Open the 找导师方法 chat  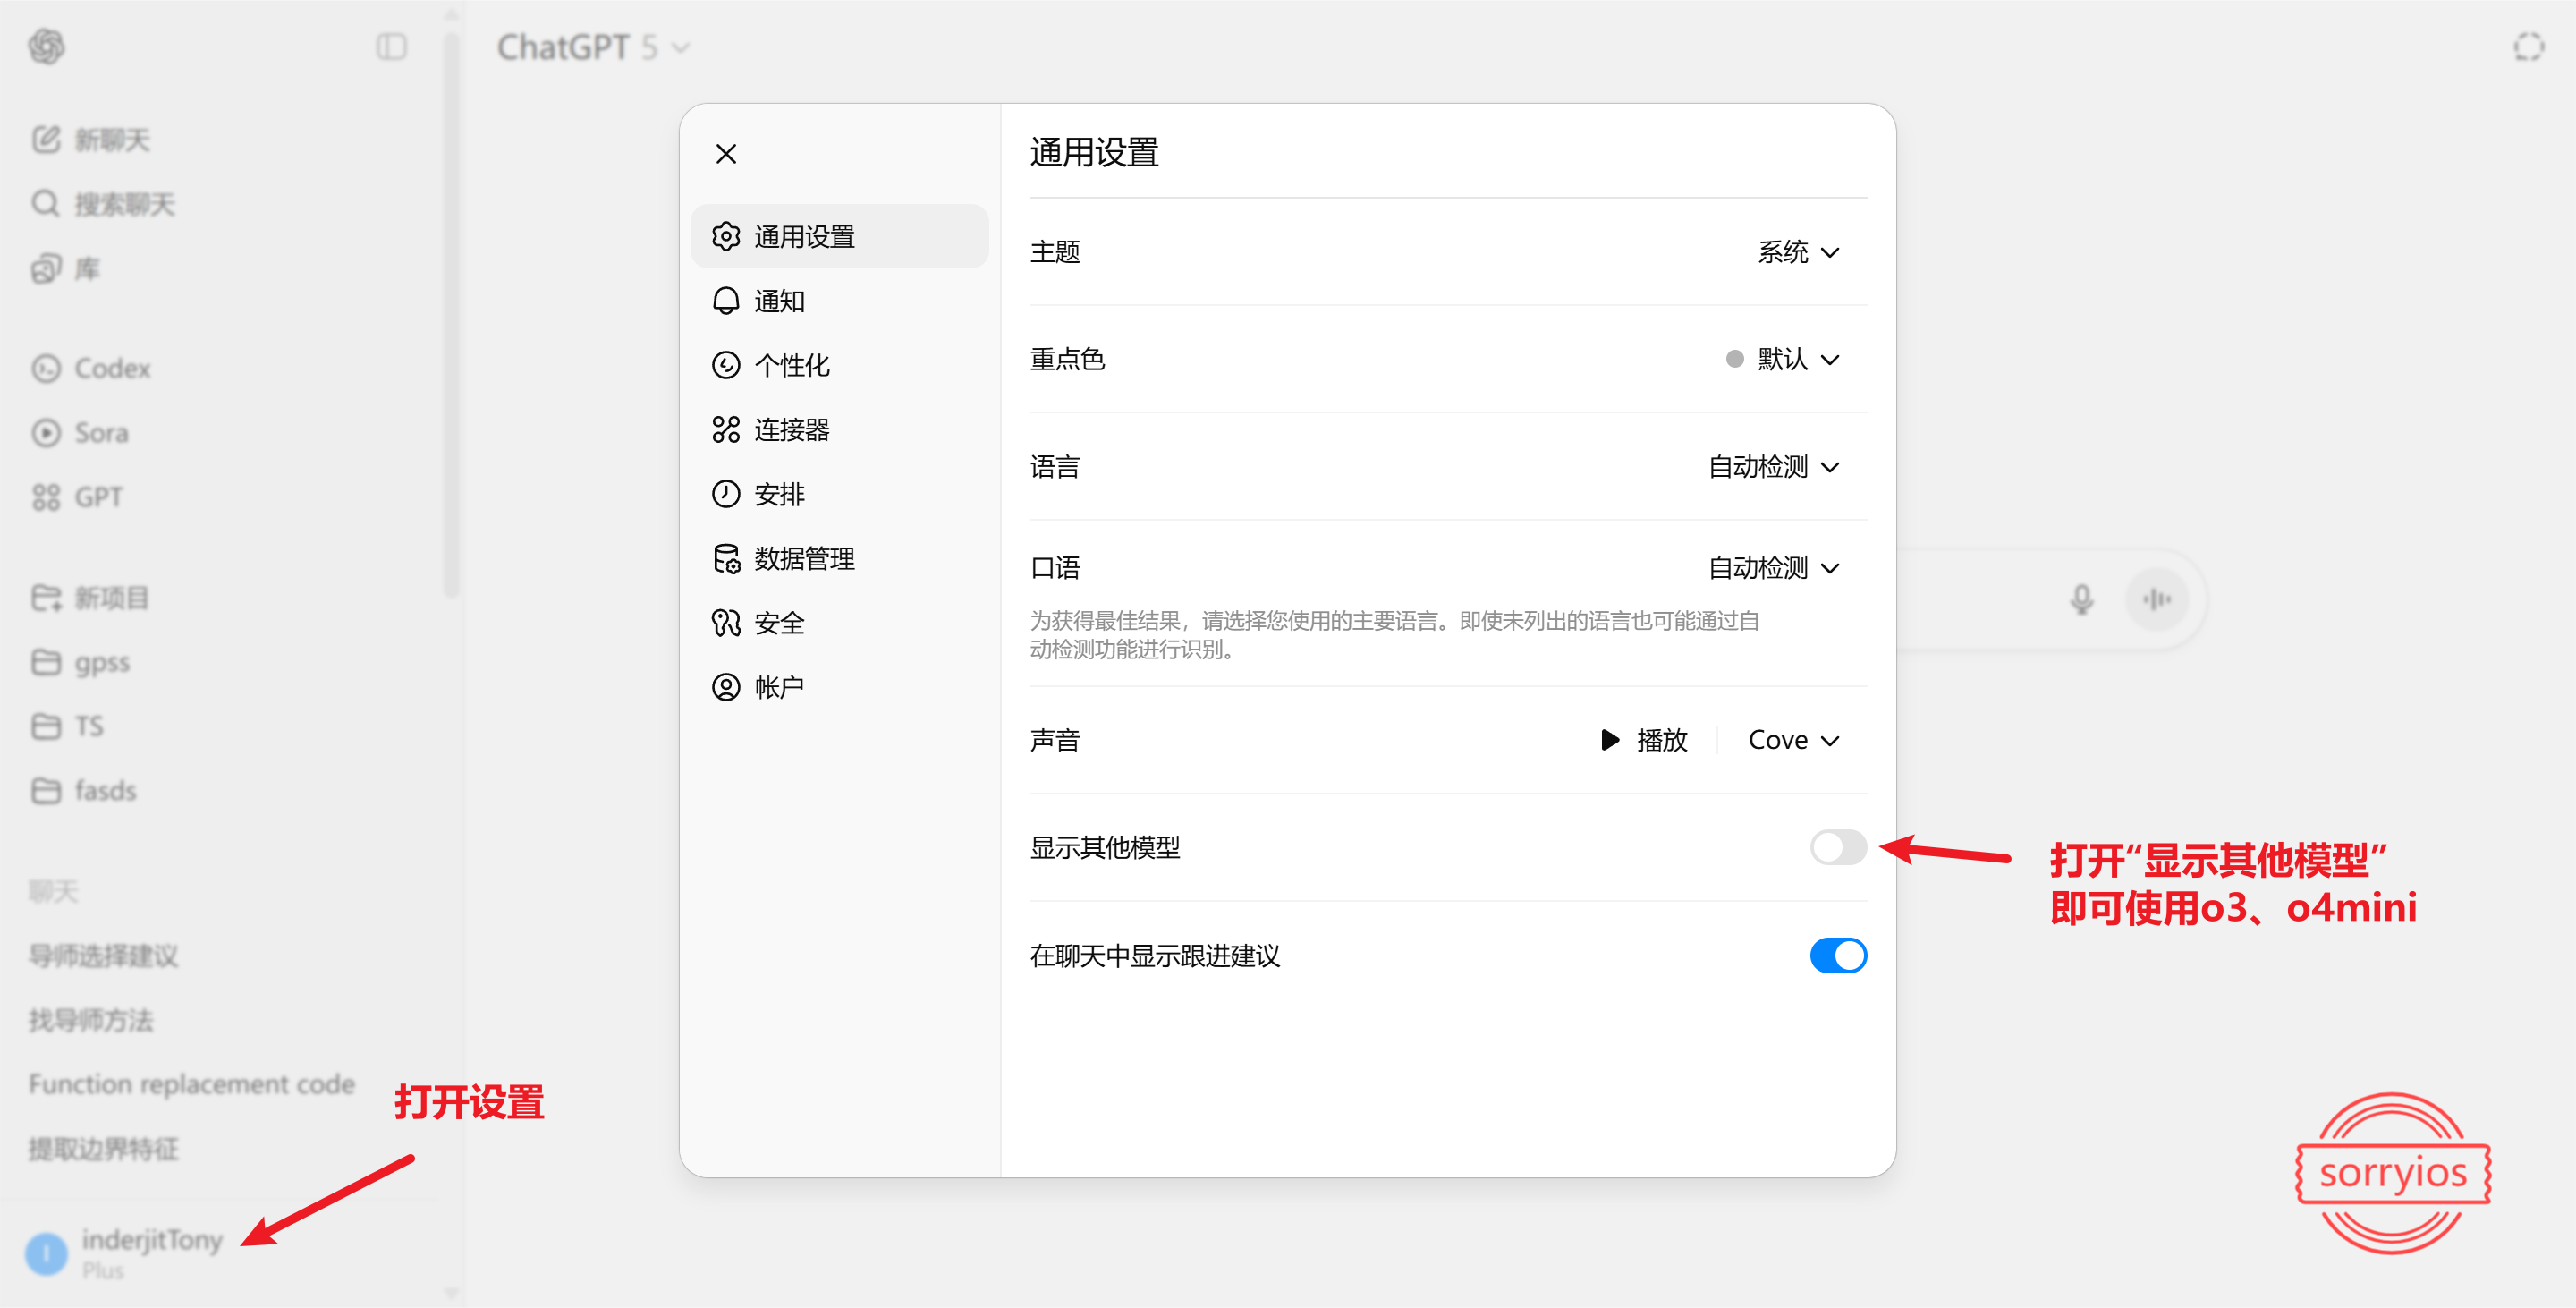click(x=91, y=1020)
